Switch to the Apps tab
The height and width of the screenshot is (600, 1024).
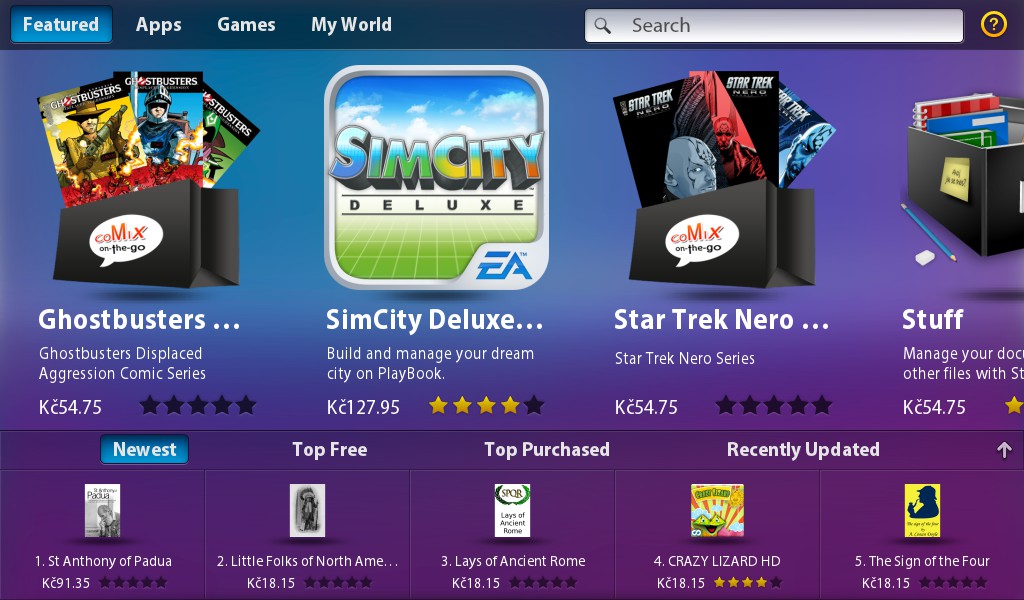pos(159,25)
